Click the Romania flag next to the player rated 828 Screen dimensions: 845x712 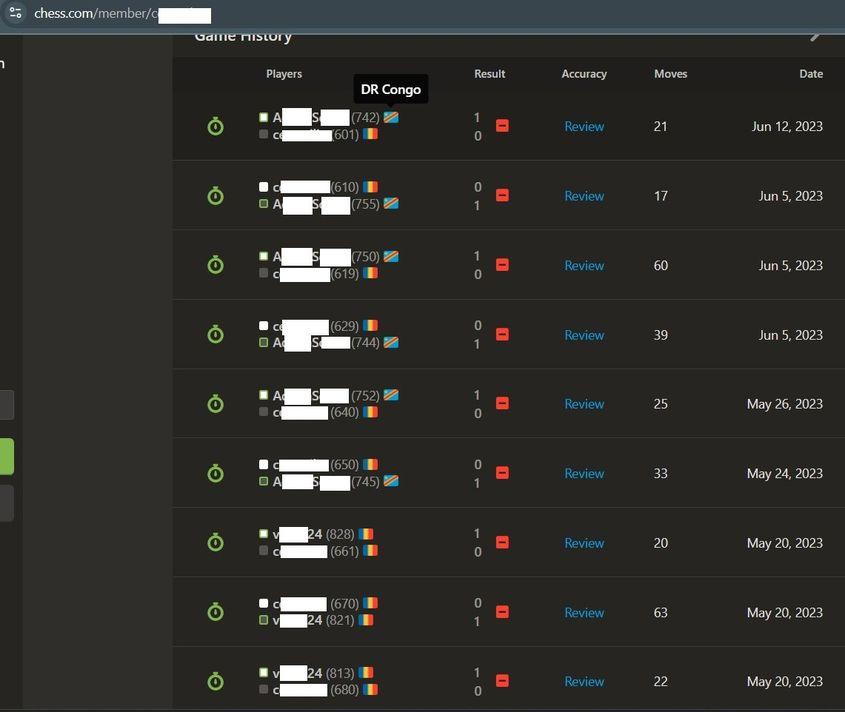(364, 534)
